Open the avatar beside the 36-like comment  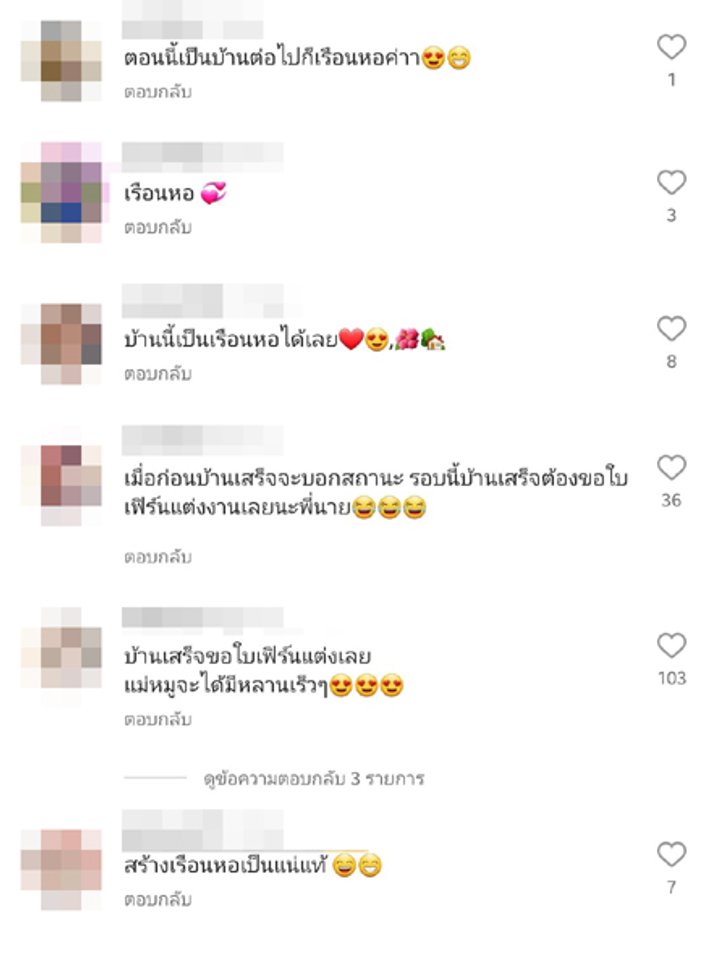pos(61,486)
